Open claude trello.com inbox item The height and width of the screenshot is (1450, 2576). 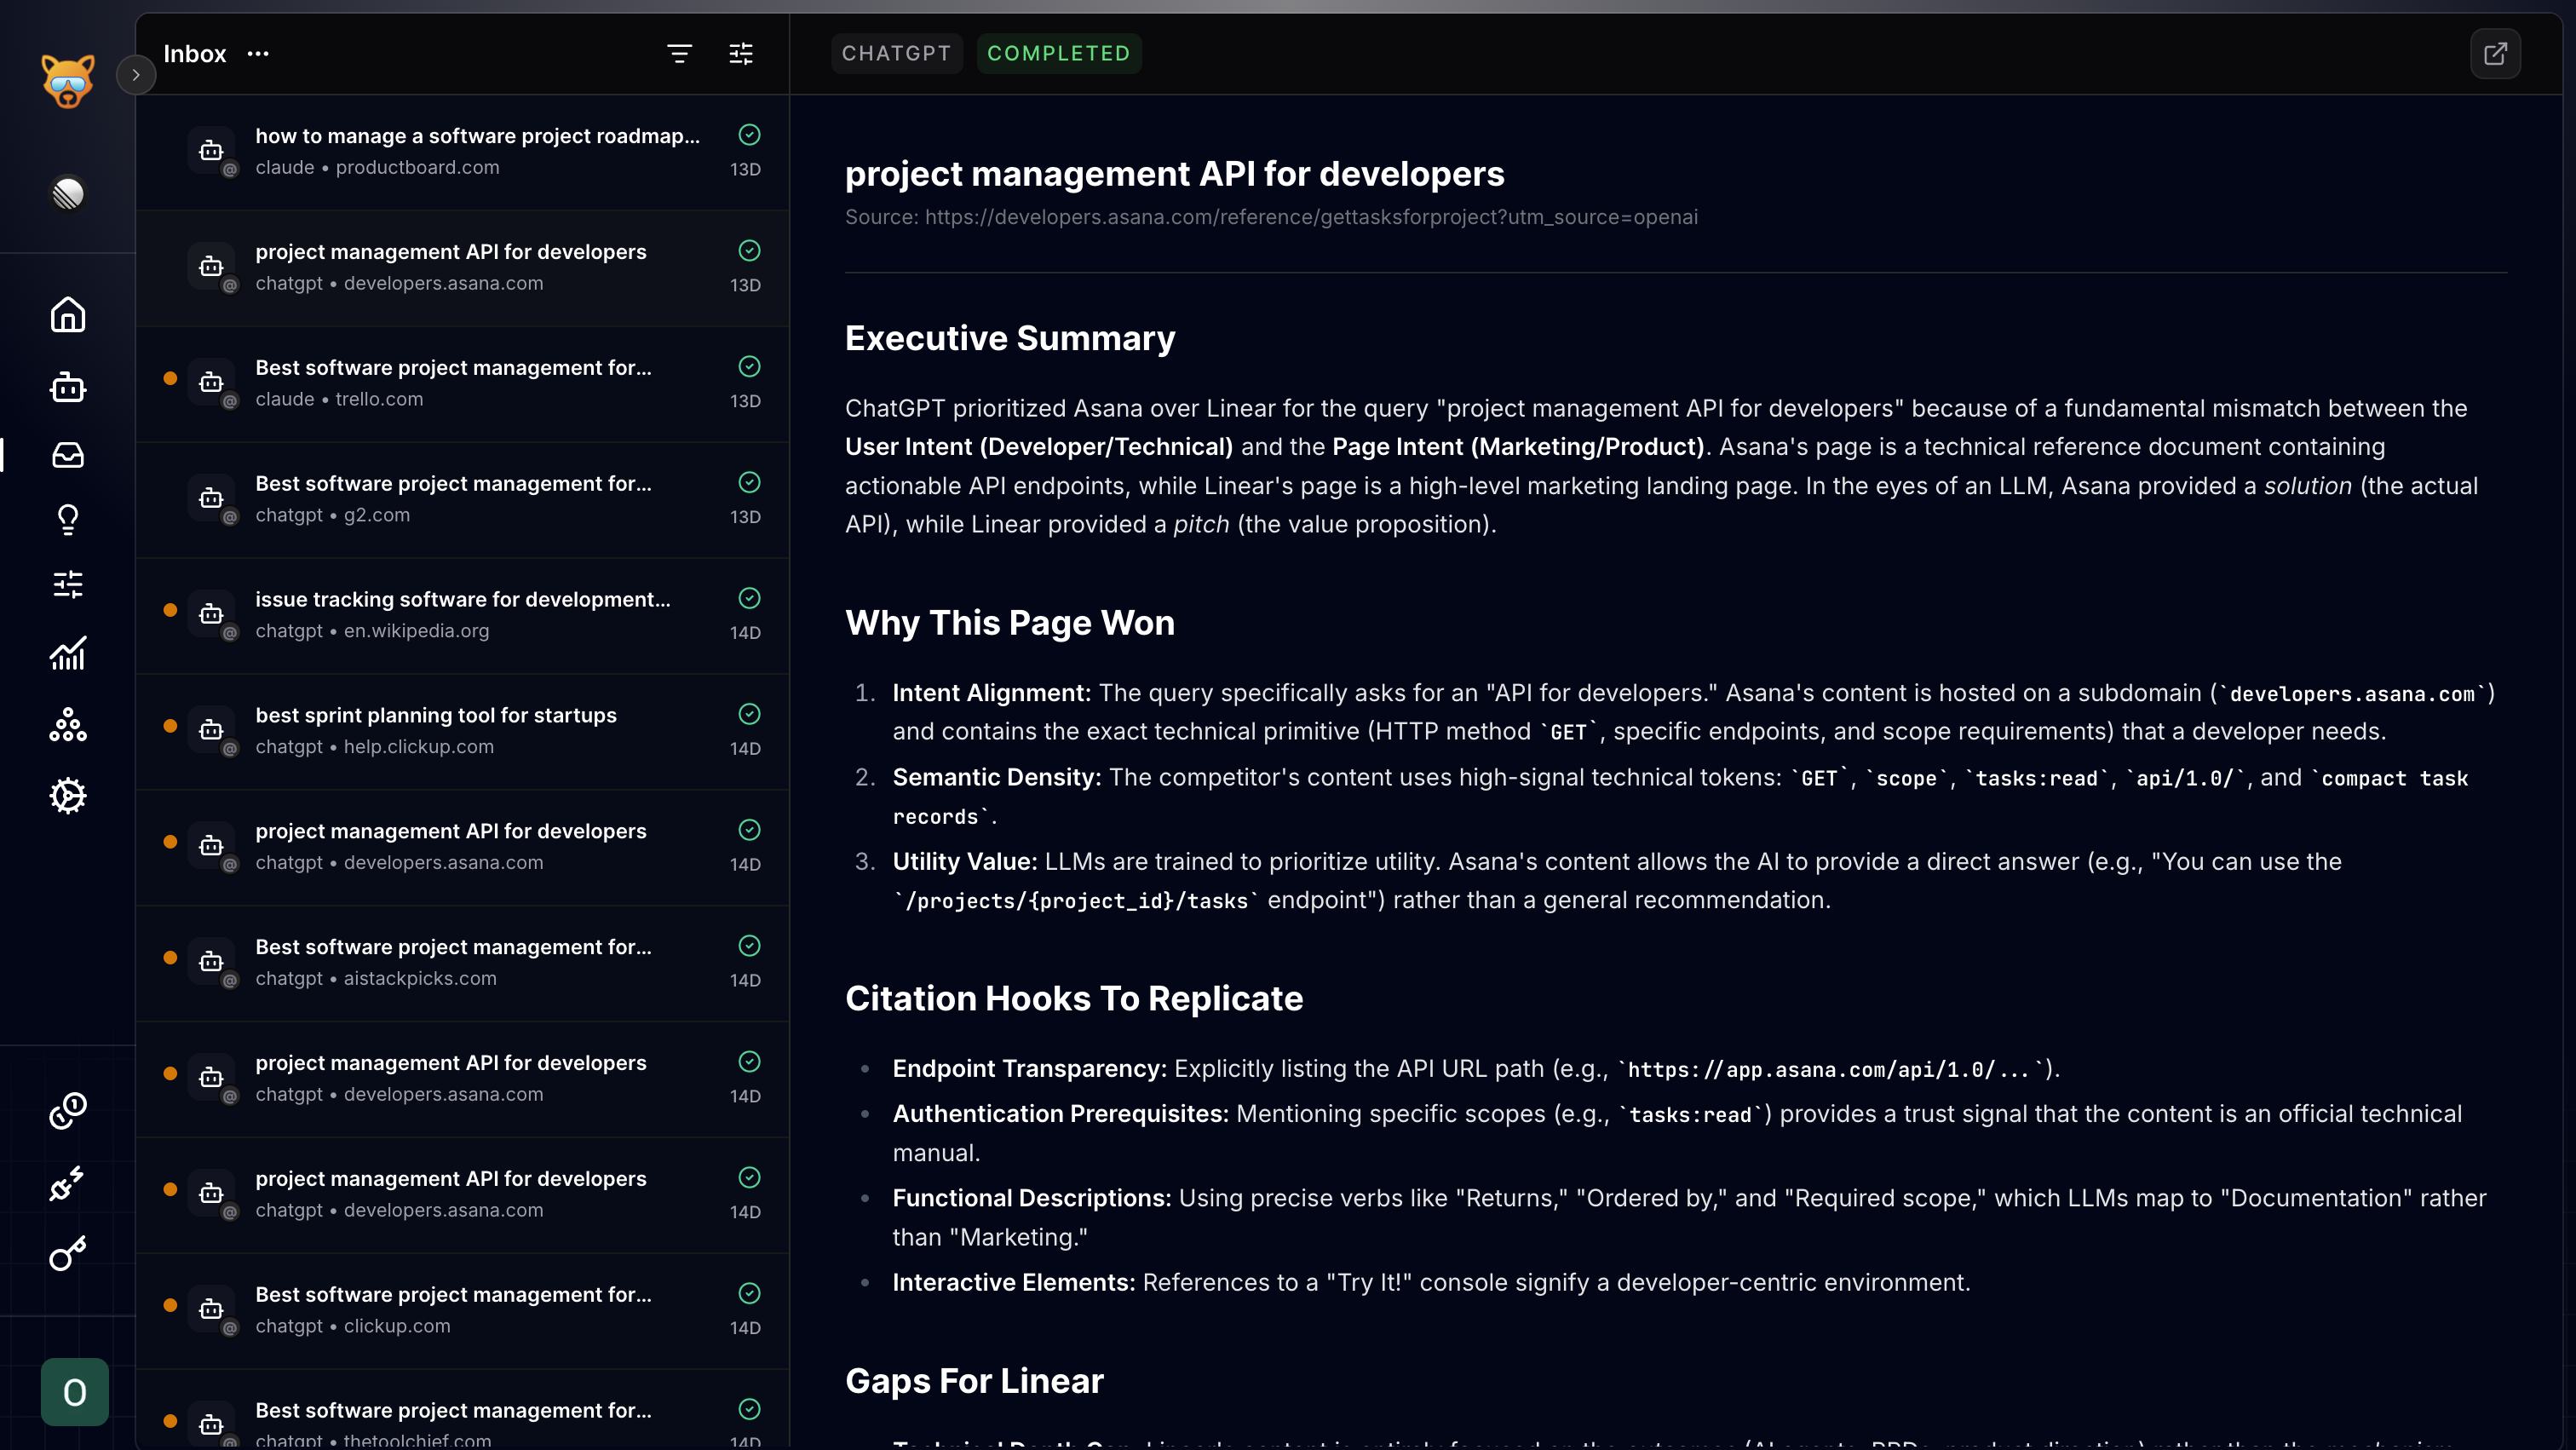[x=462, y=384]
